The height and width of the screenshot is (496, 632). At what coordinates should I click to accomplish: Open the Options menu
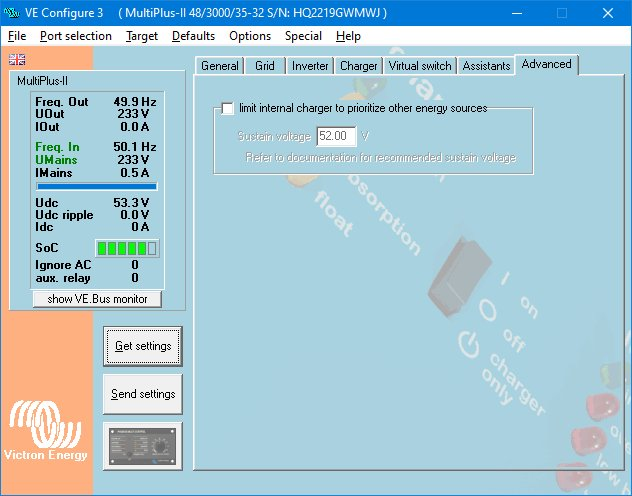[x=250, y=36]
